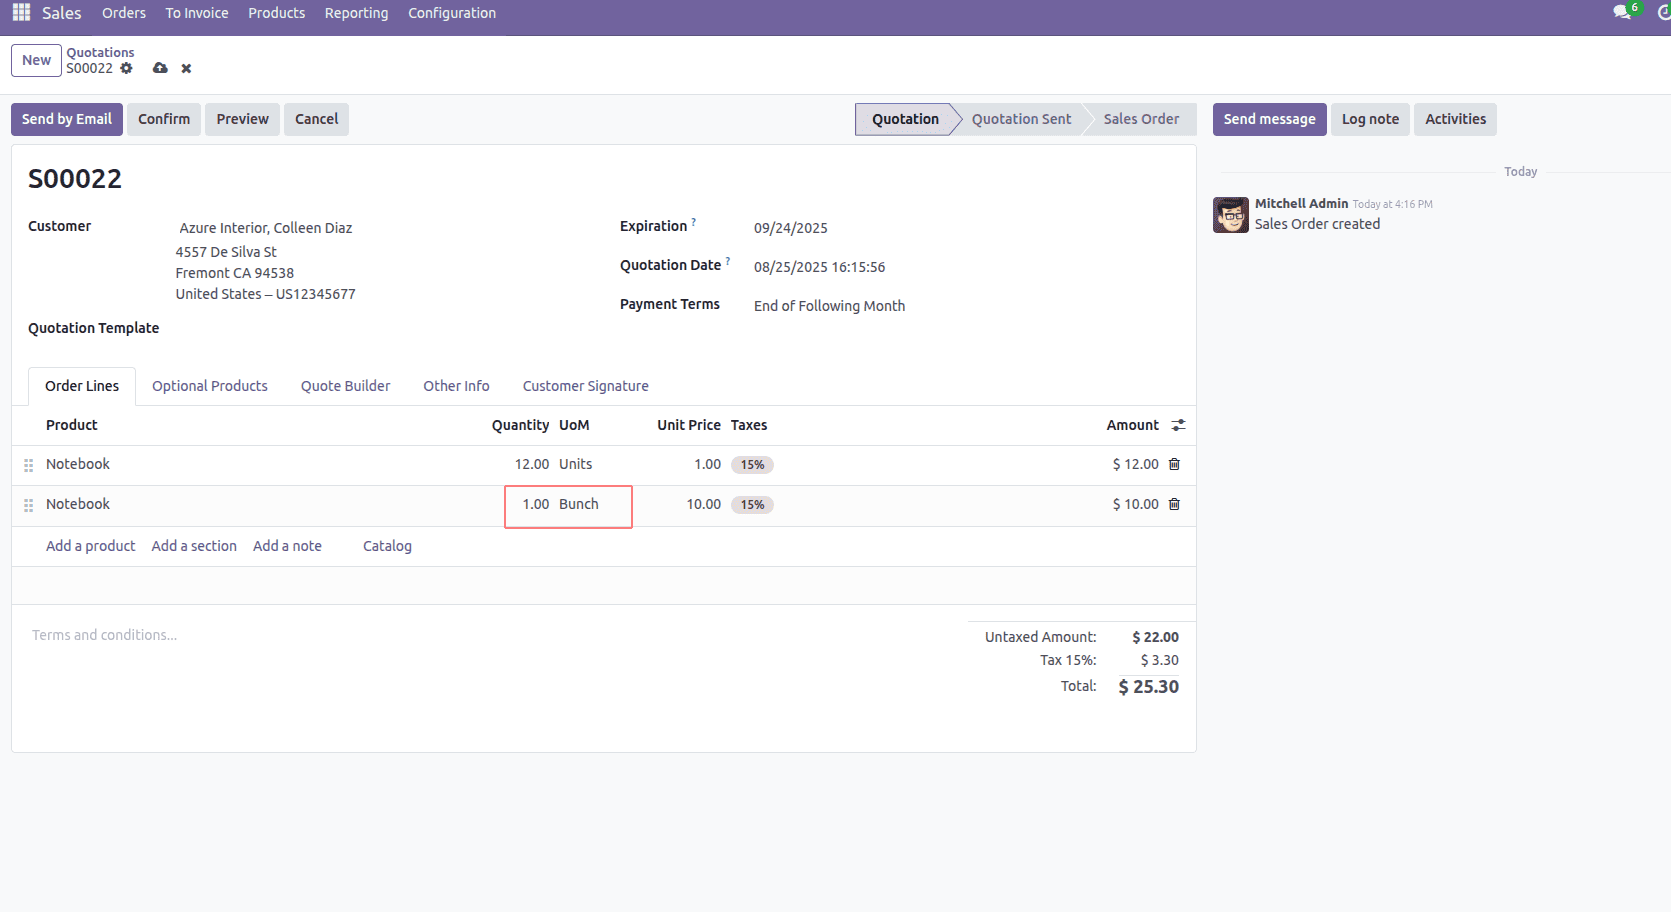Image resolution: width=1671 pixels, height=912 pixels.
Task: Click the drag handle on first Notebook row
Action: [28, 464]
